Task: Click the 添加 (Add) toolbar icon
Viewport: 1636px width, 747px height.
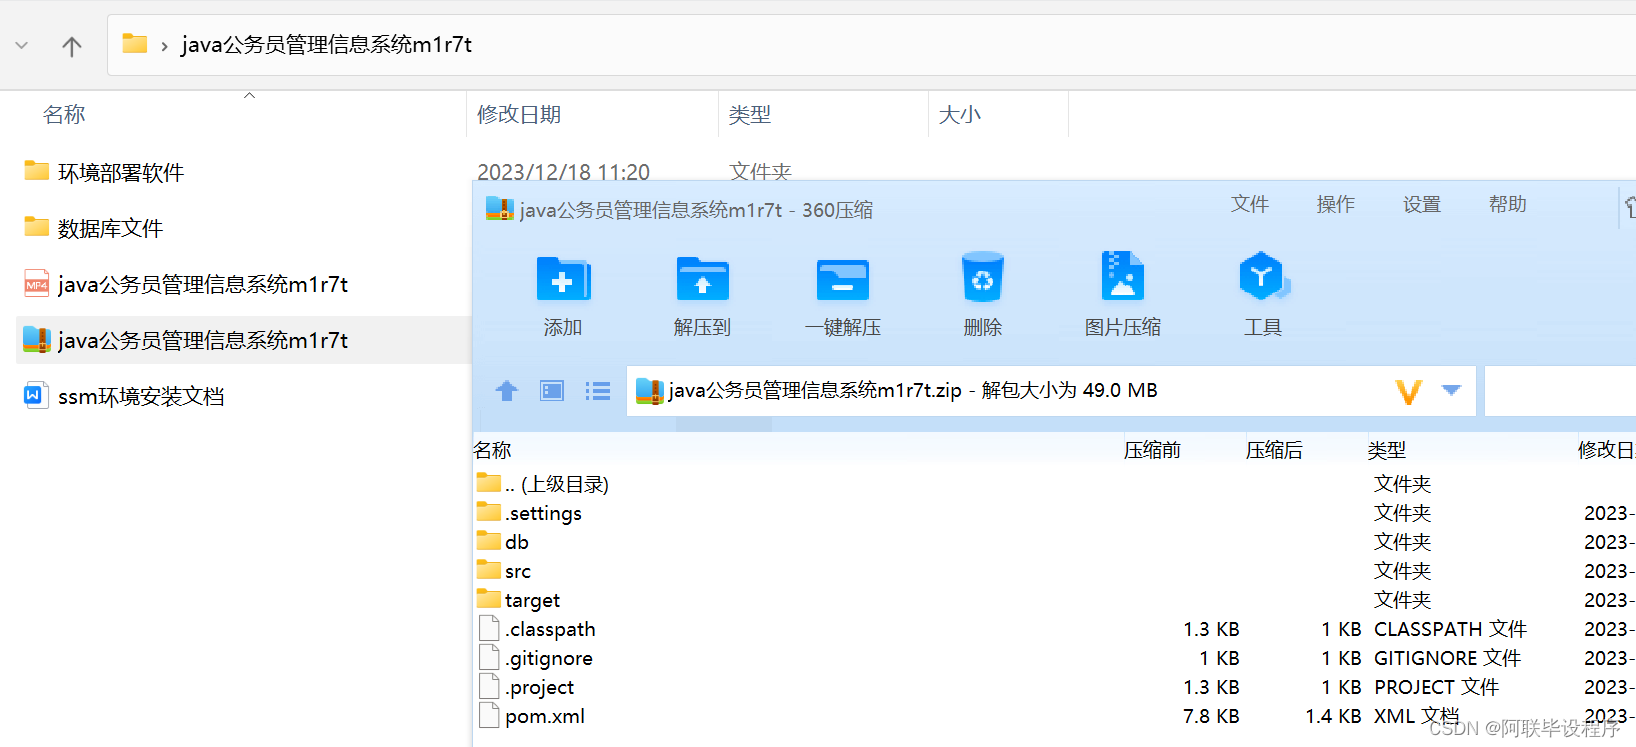Action: pos(563,279)
